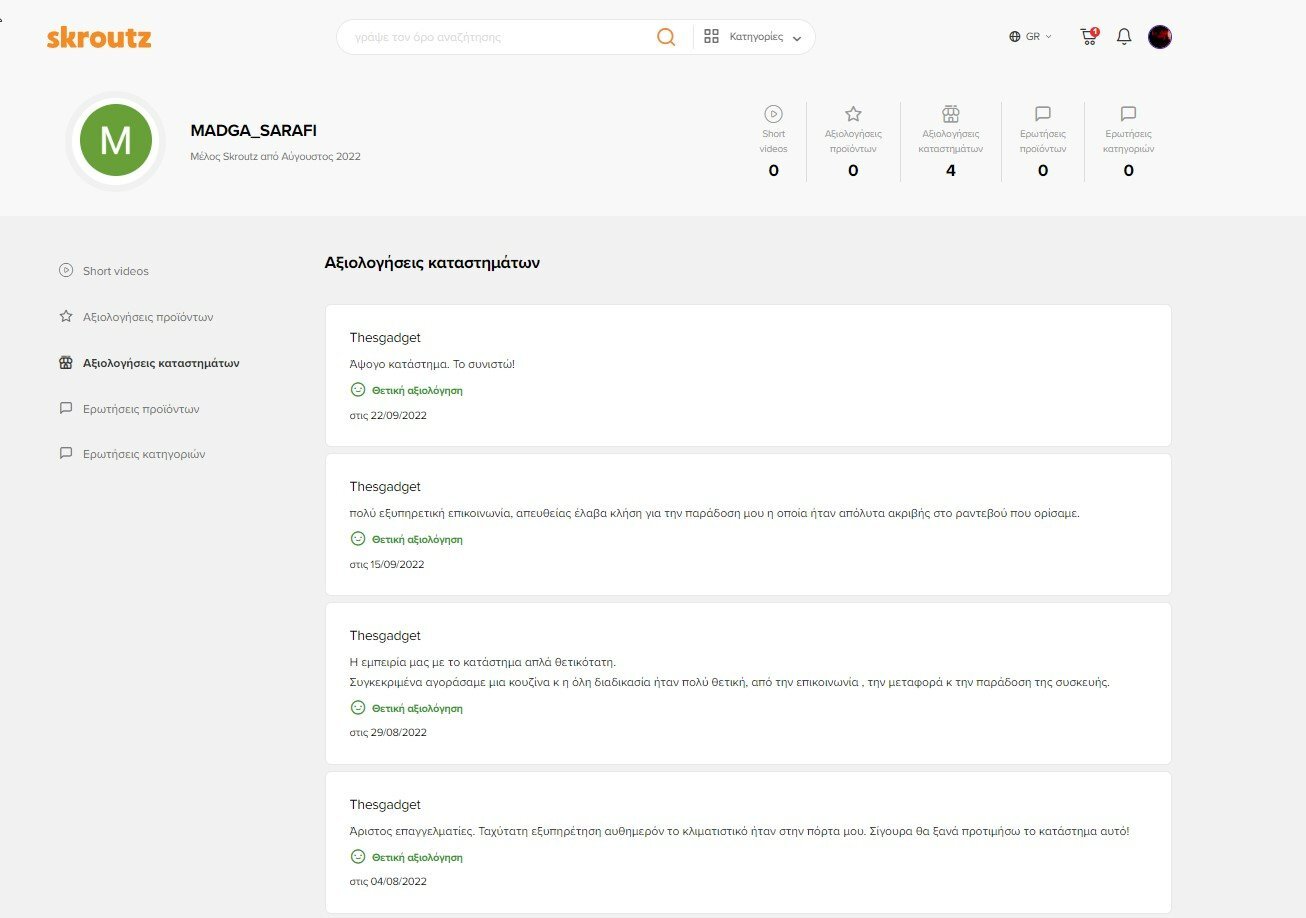Click the store reviews shop icon in header stats

click(951, 114)
